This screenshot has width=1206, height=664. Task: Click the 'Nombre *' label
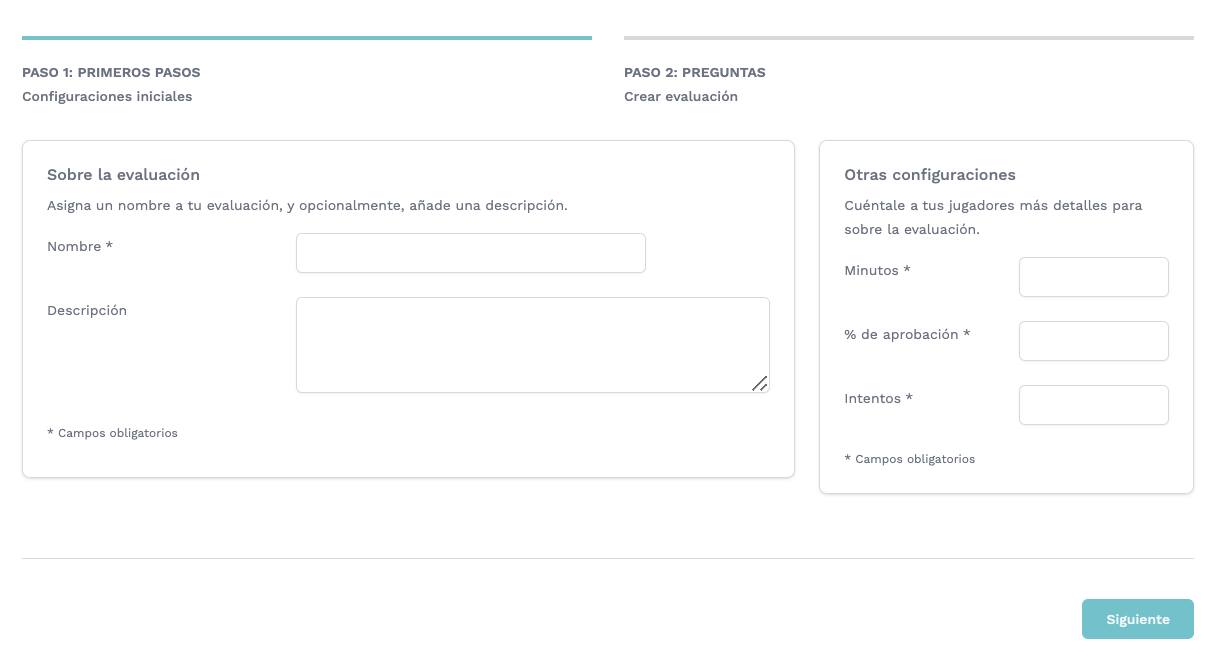point(79,247)
